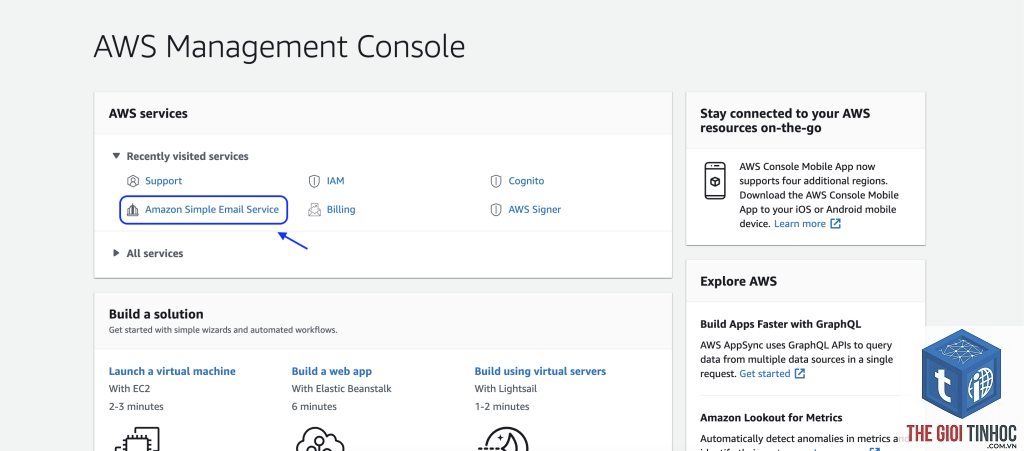The width and height of the screenshot is (1024, 451).
Task: Click the EC2 virtual machine chip icon
Action: tap(137, 439)
